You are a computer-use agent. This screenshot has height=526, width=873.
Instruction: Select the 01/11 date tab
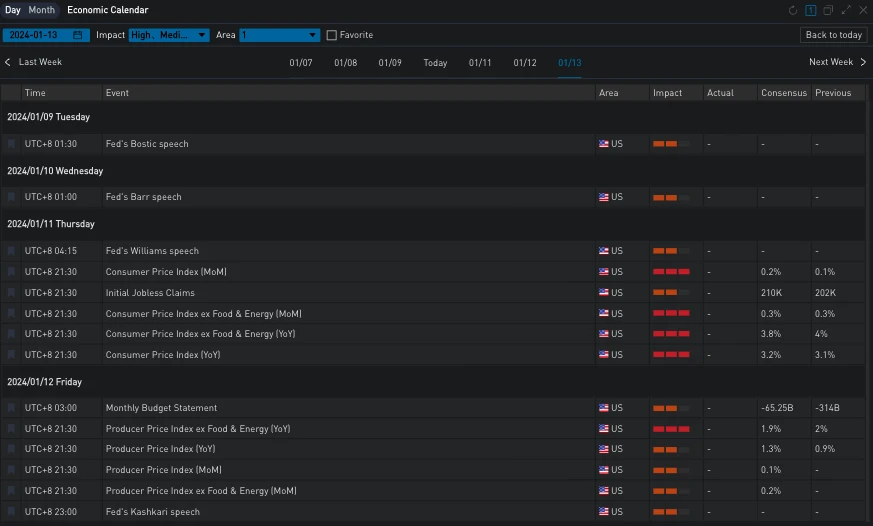click(x=480, y=63)
